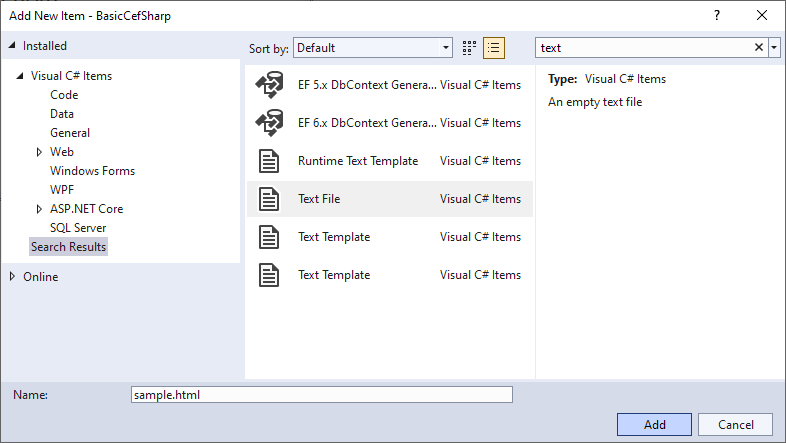The height and width of the screenshot is (443, 786).
Task: Click the Text File document icon
Action: 270,199
